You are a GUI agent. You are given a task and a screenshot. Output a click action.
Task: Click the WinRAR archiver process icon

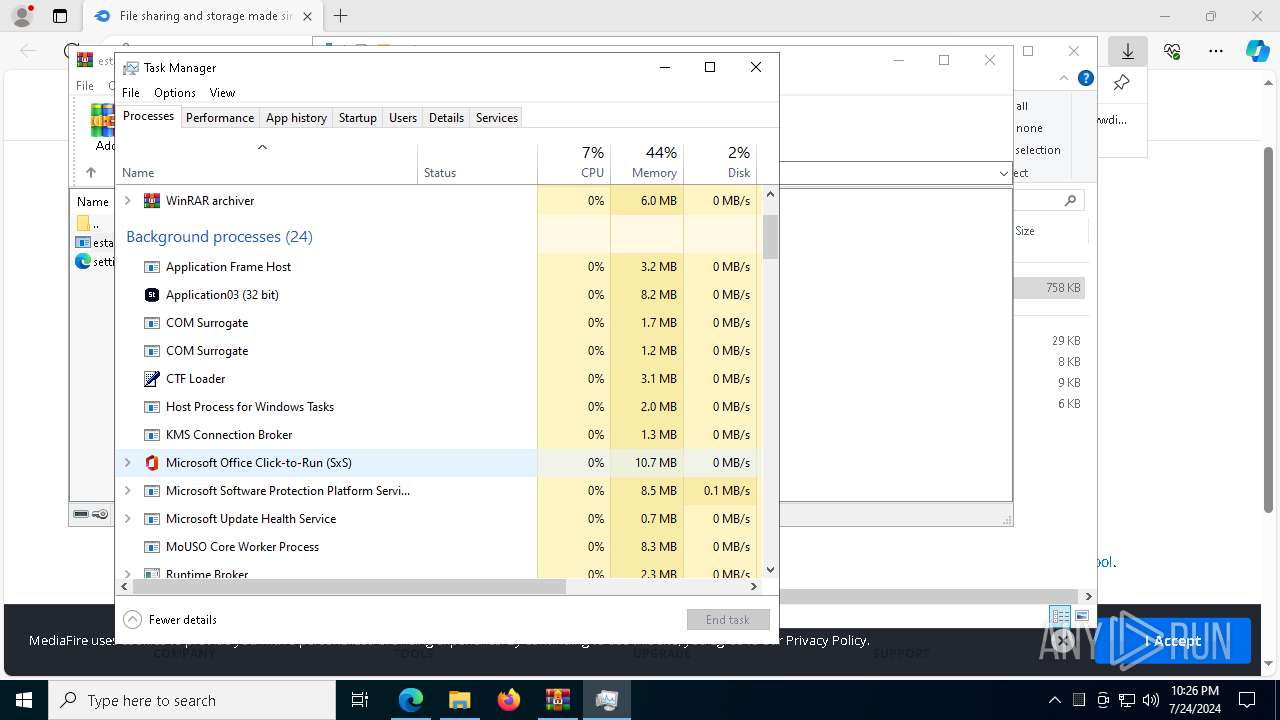pos(152,201)
